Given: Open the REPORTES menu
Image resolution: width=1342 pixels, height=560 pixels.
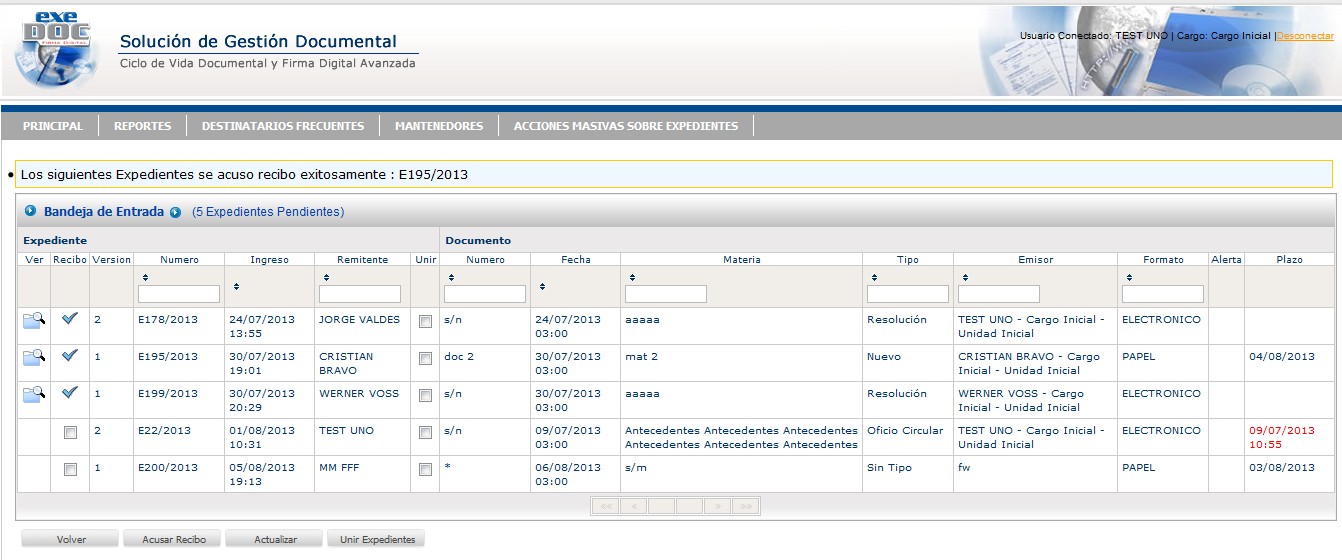Looking at the screenshot, I should point(143,126).
